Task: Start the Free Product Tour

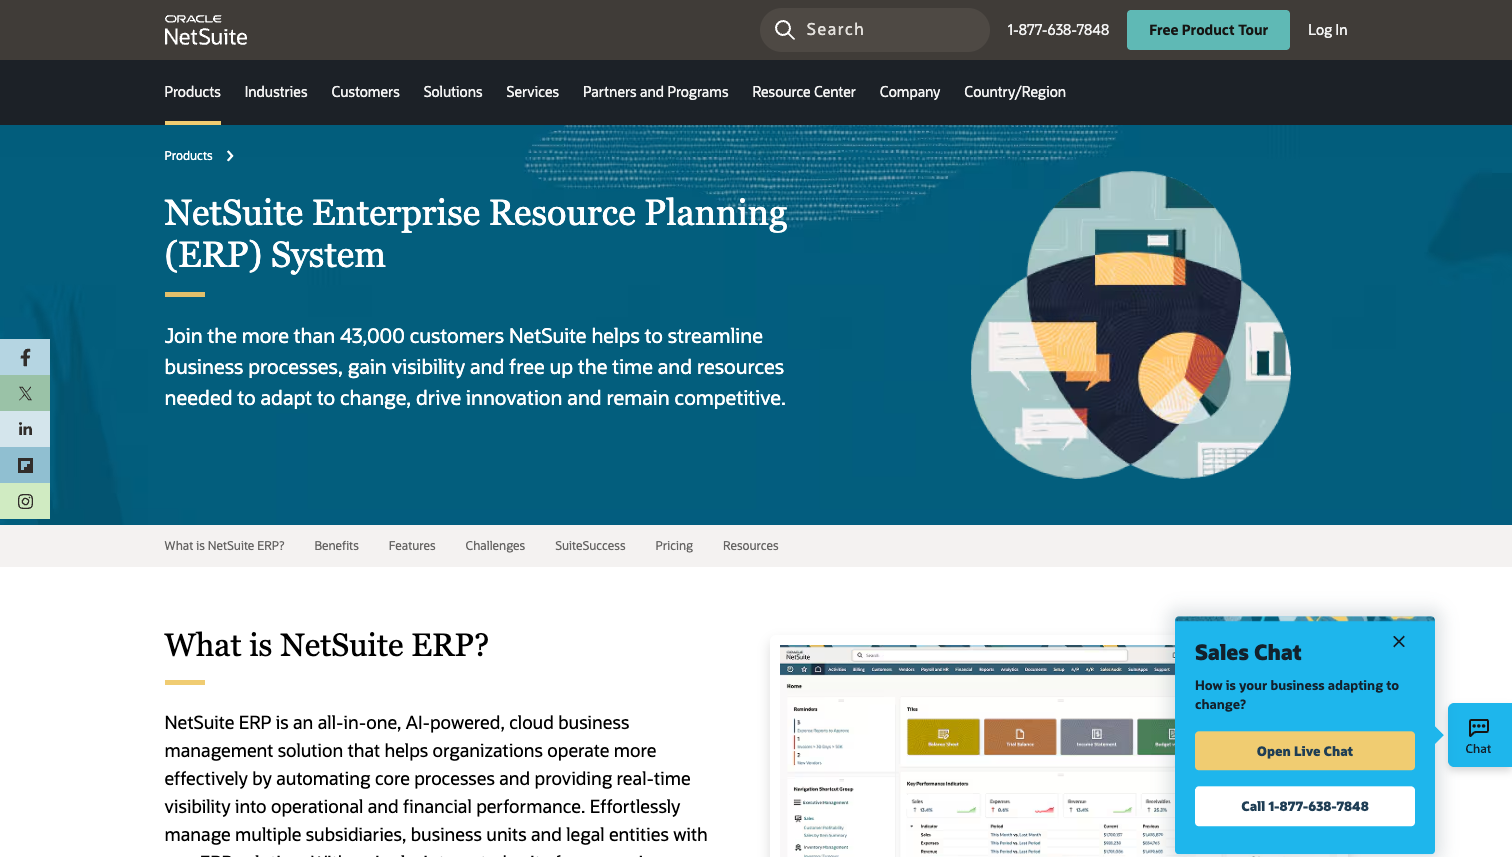Action: (1208, 29)
